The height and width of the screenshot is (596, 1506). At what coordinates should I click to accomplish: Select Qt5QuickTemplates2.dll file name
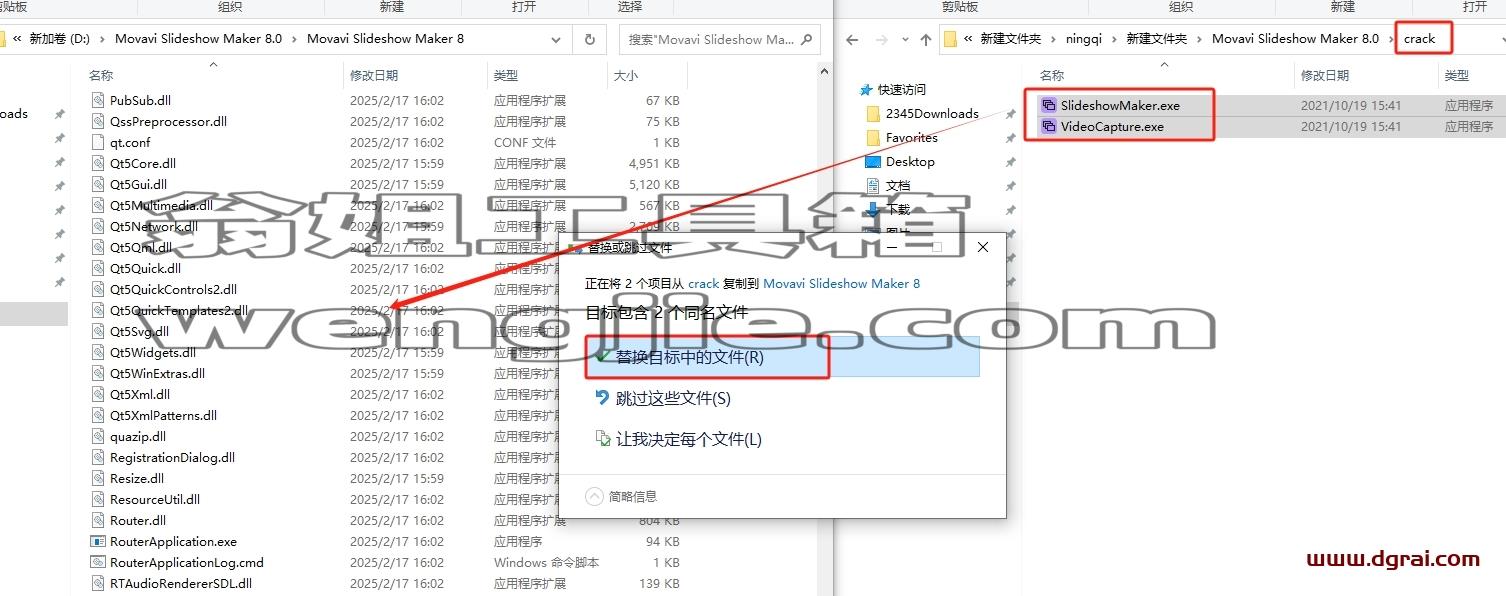coord(179,310)
